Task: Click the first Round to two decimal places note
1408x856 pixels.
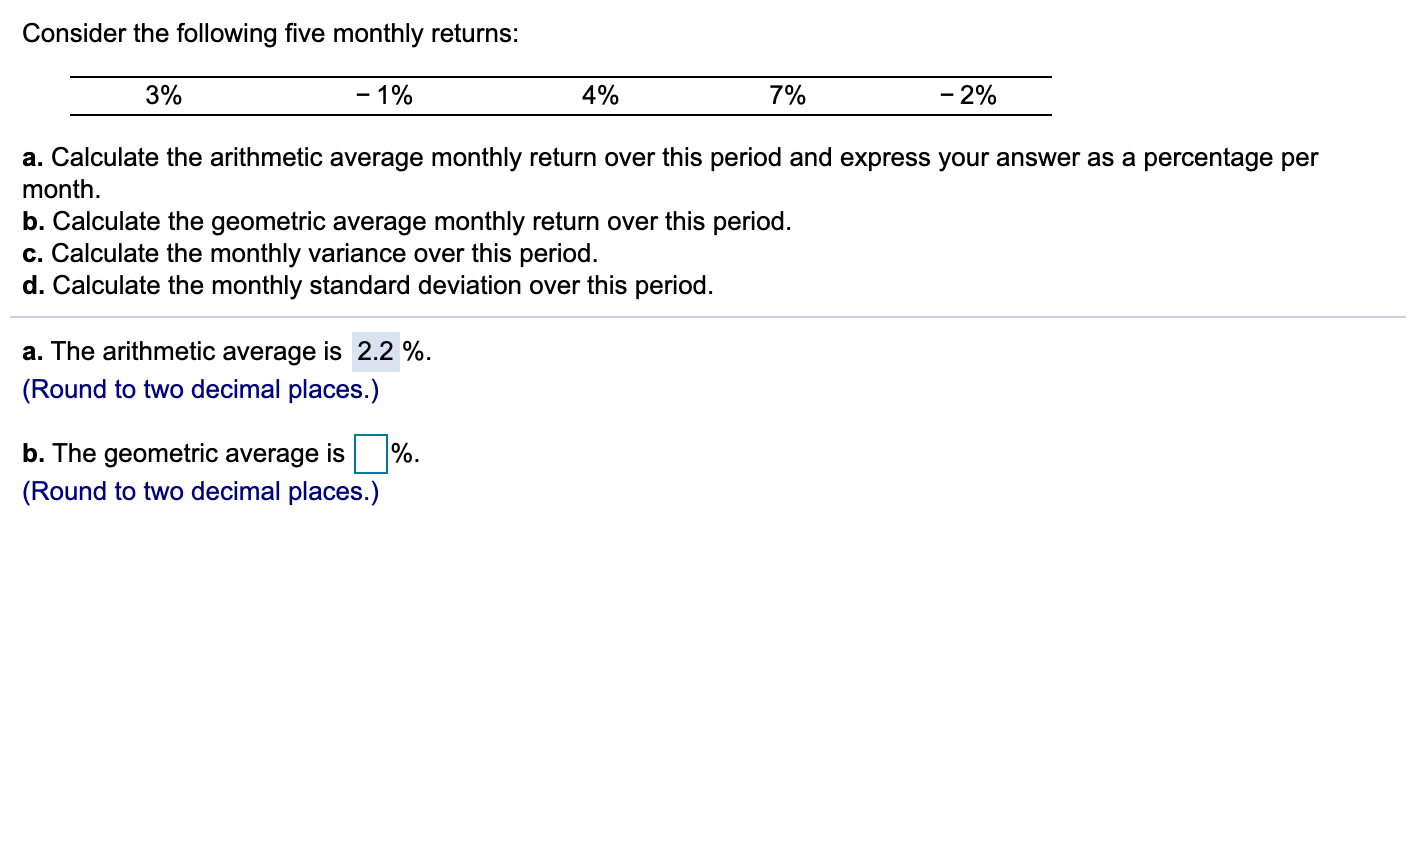Action: pyautogui.click(x=199, y=389)
